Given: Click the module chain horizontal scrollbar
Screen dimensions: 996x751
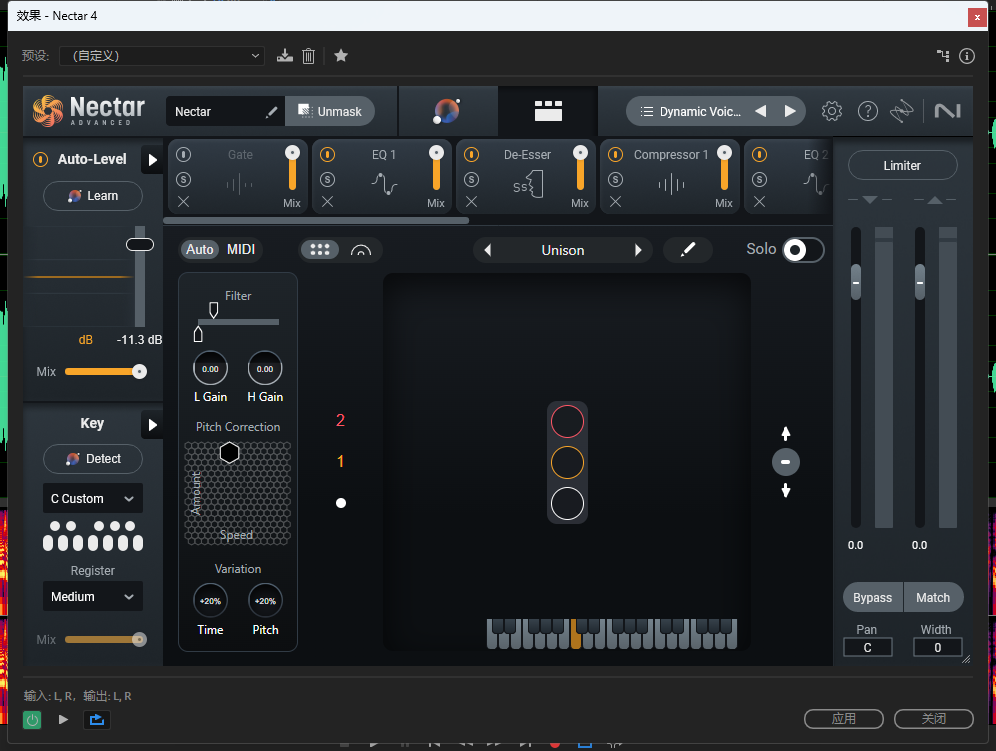Looking at the screenshot, I should pyautogui.click(x=316, y=220).
